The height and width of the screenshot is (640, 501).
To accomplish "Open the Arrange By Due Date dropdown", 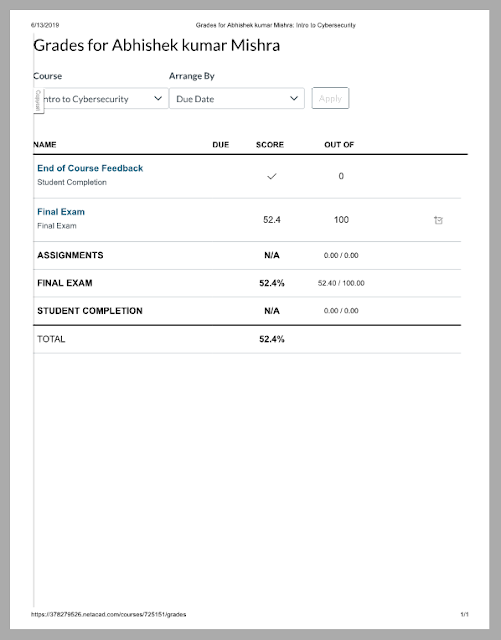I will 237,98.
